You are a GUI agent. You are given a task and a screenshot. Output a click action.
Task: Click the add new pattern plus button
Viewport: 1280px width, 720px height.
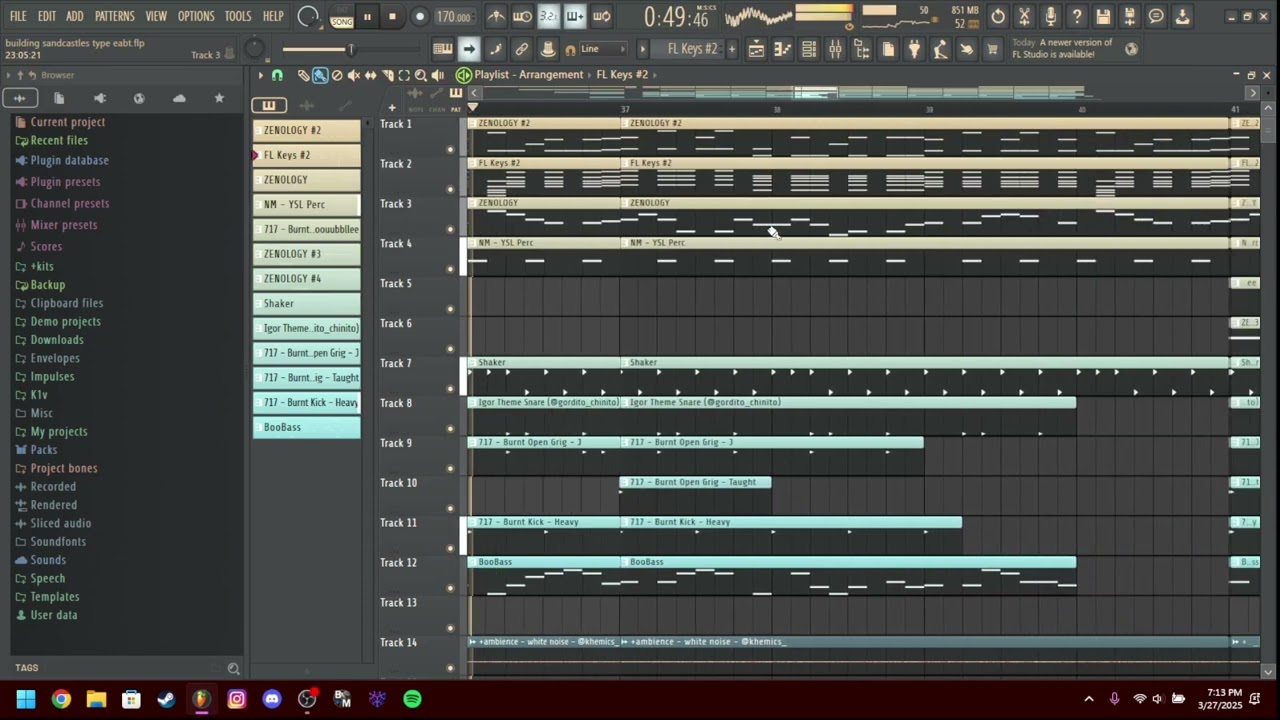coord(732,49)
